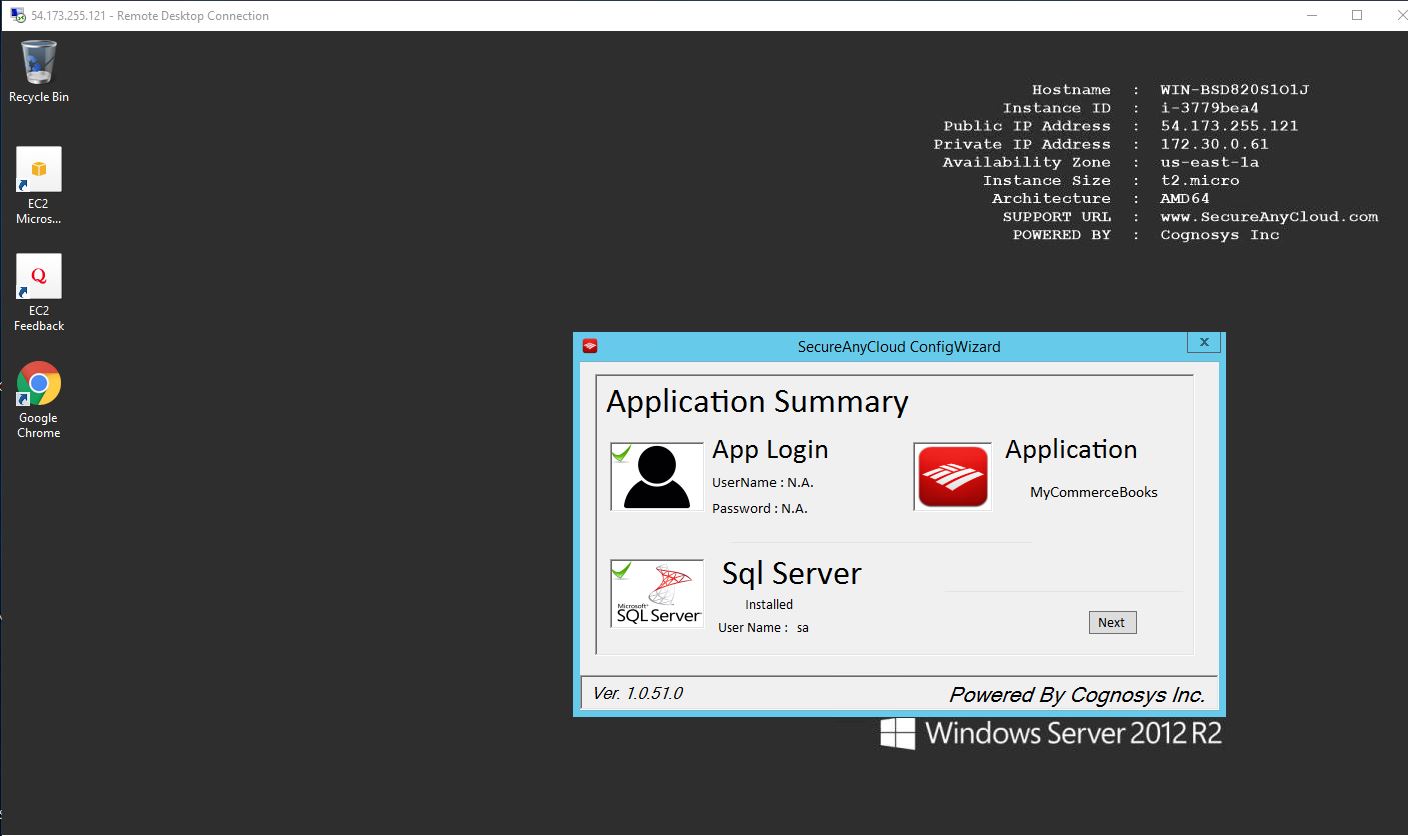Viewport: 1408px width, 836px height.
Task: Click the Remote Desktop Connection title icon
Action: point(17,15)
